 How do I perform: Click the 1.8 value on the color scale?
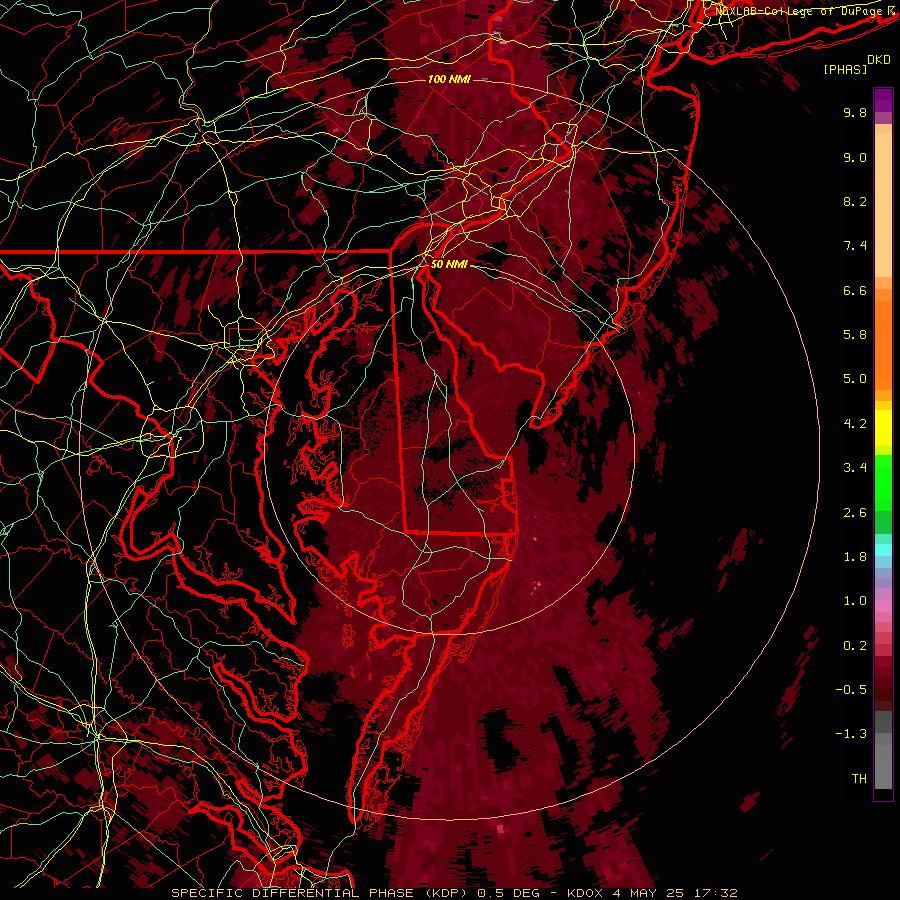pyautogui.click(x=855, y=557)
